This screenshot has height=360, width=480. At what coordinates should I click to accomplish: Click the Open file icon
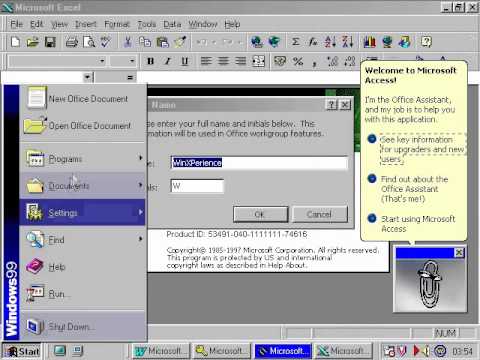[33, 42]
